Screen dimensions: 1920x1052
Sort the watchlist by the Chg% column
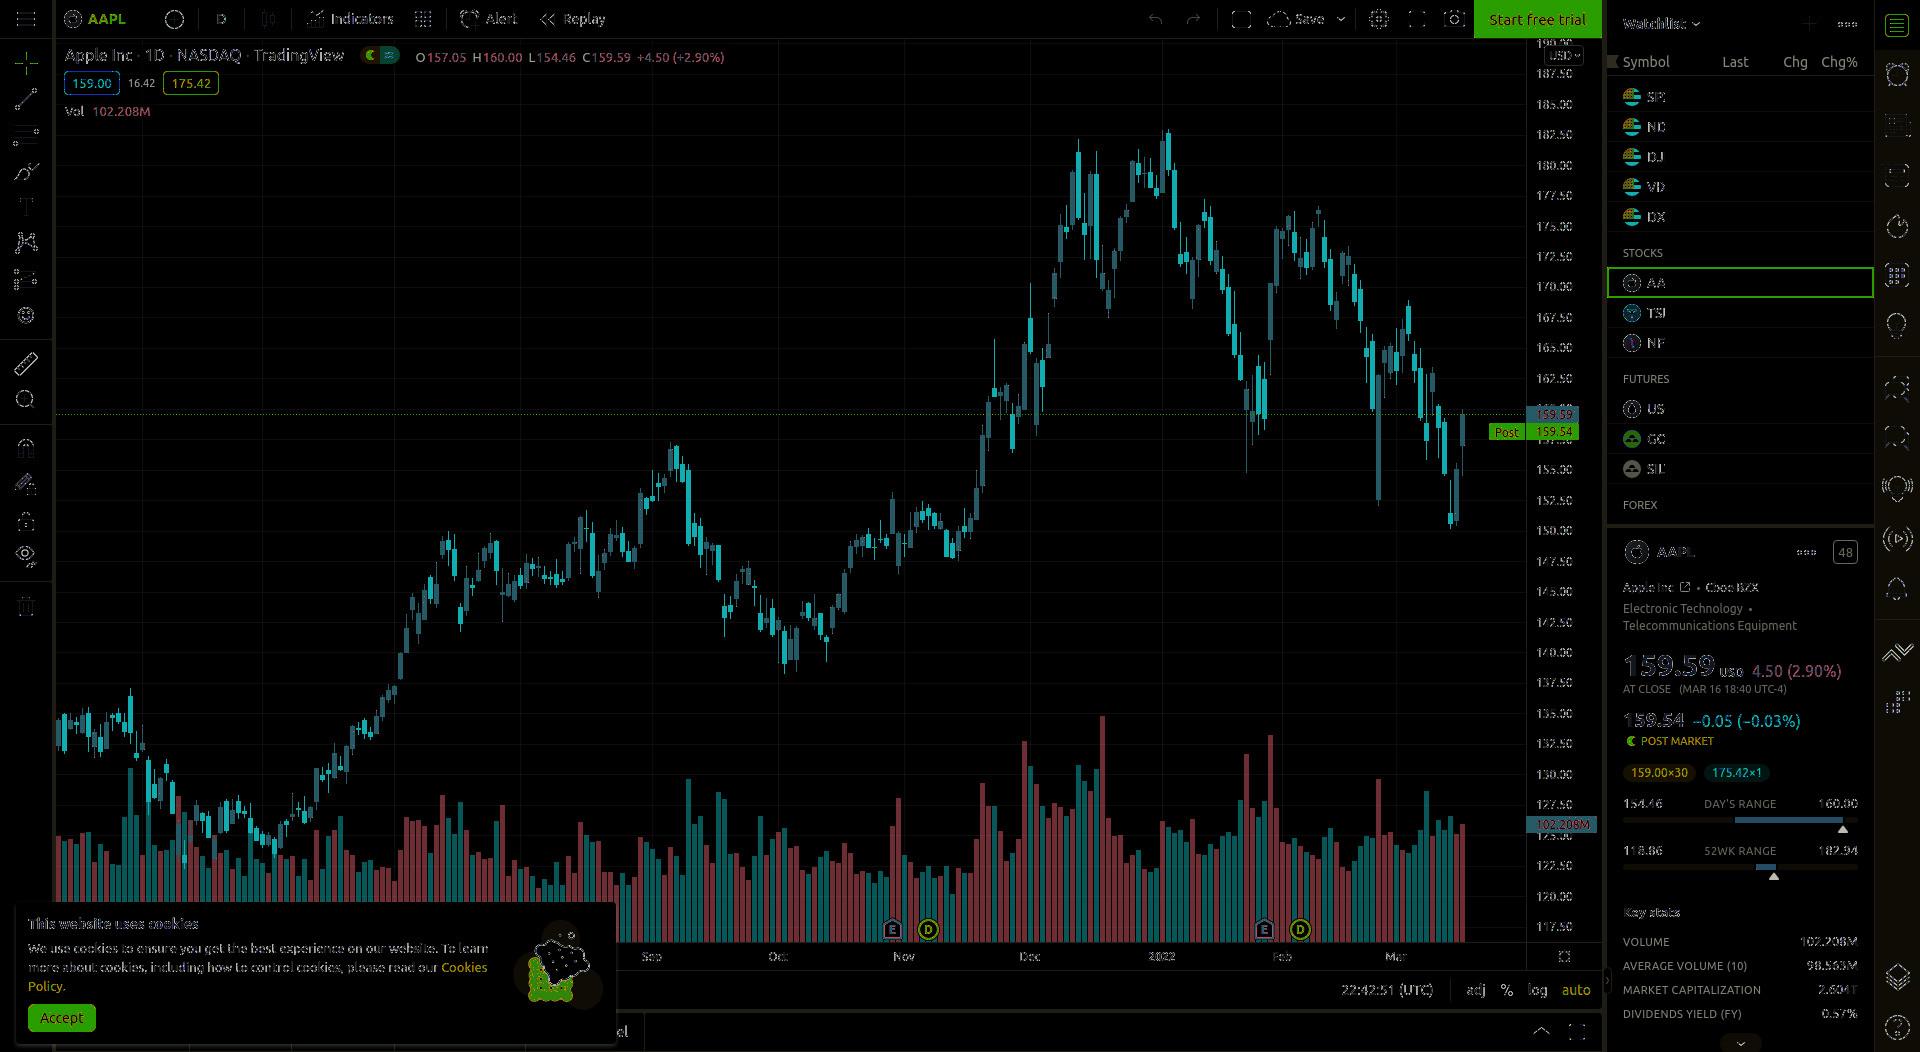pyautogui.click(x=1839, y=62)
